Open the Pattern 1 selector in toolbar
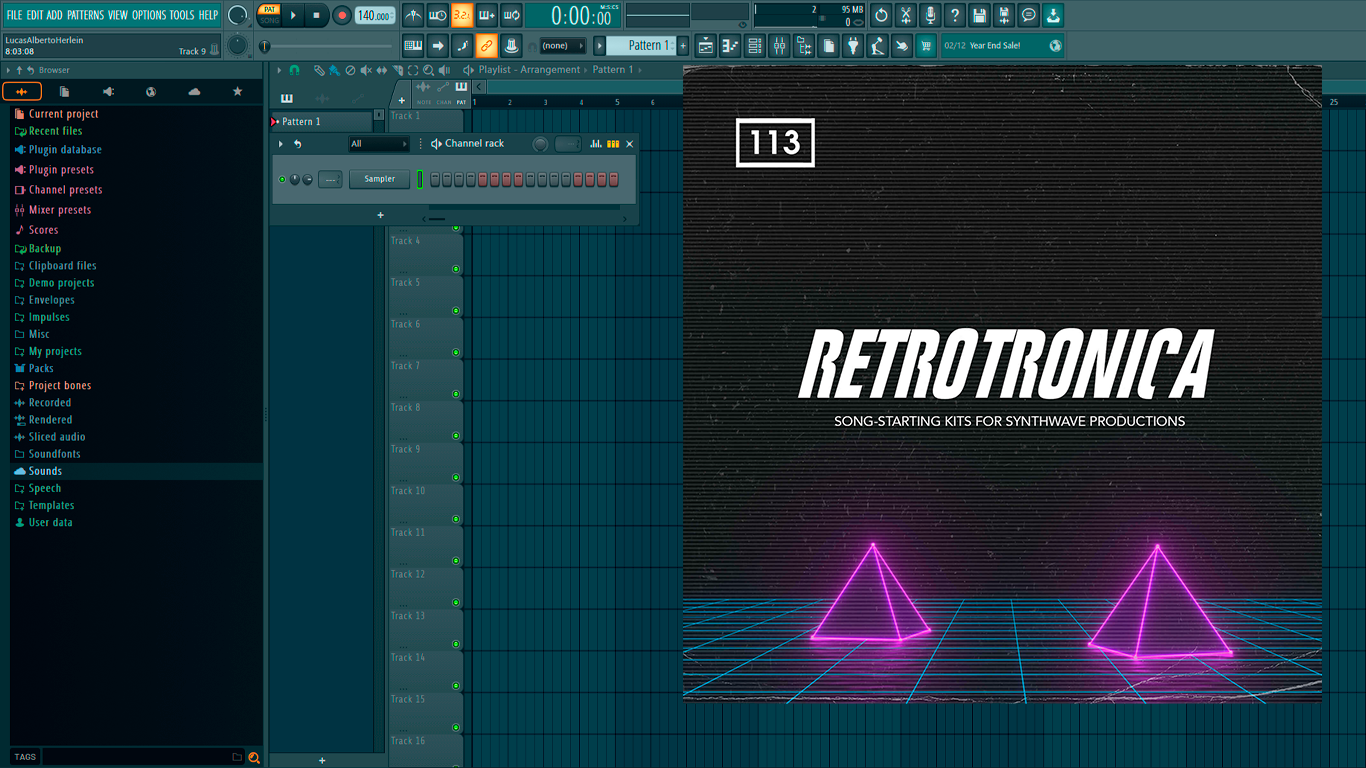Image resolution: width=1366 pixels, height=768 pixels. (643, 45)
